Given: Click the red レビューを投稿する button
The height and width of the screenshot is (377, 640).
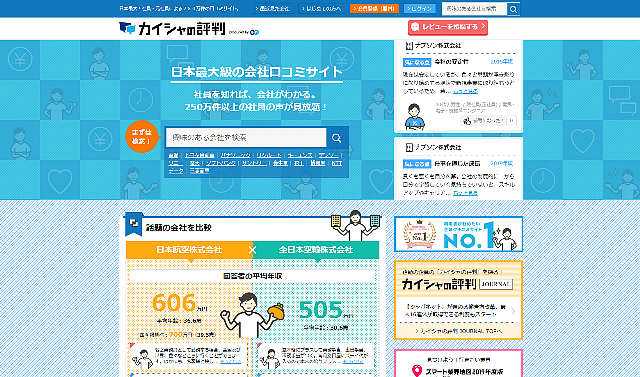Looking at the screenshot, I should point(448,27).
